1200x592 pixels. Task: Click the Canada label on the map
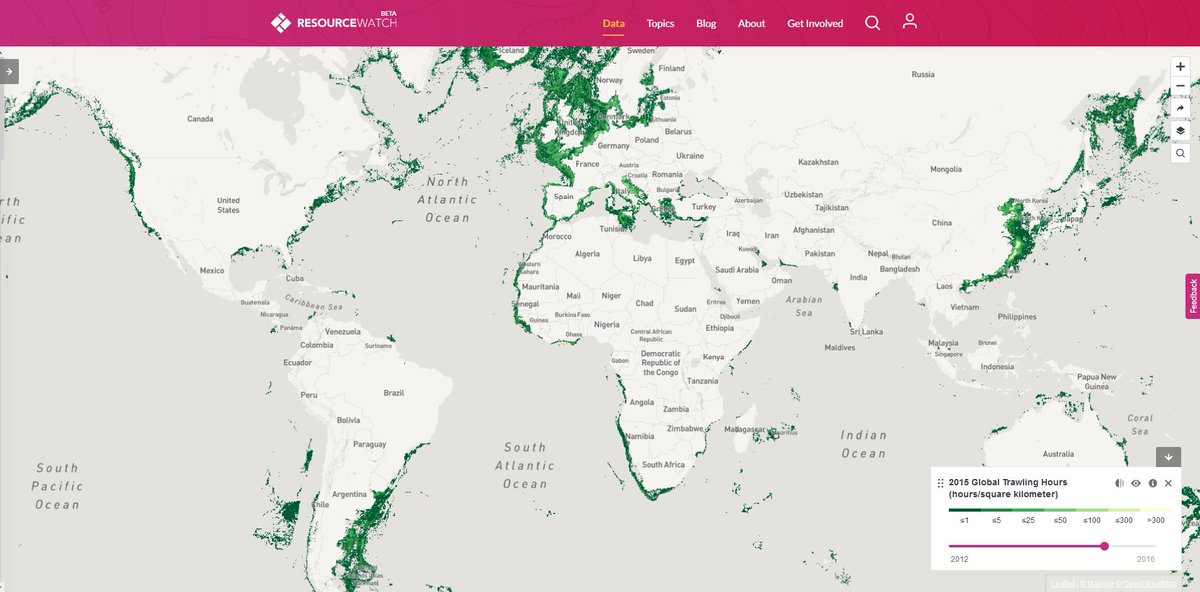[x=201, y=119]
